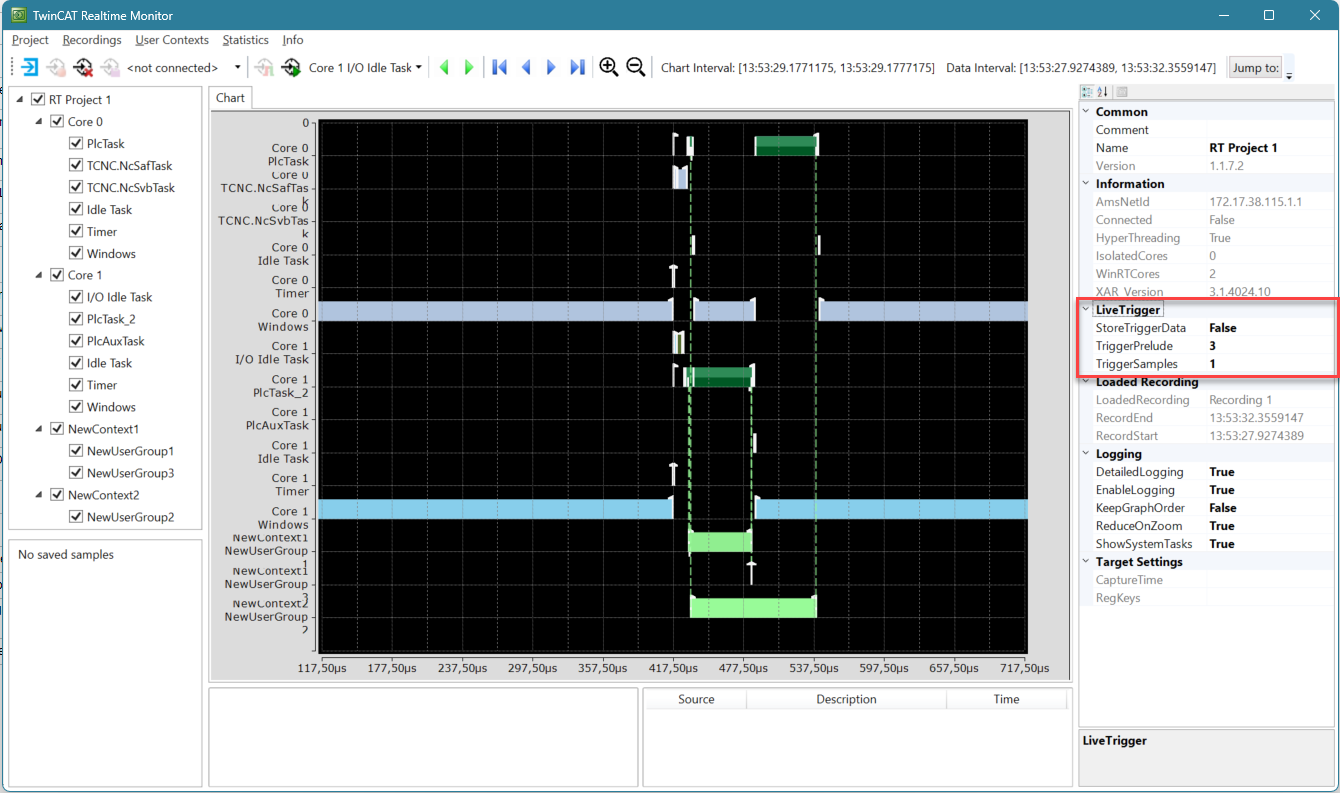
Task: Collapse the Common property category
Action: pos(1087,112)
